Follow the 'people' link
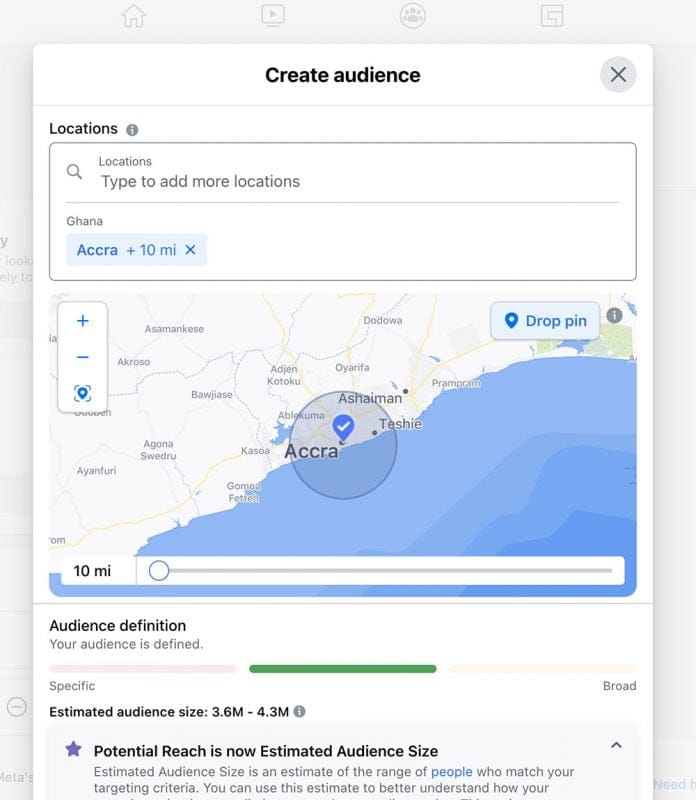The image size is (696, 800). pos(452,771)
